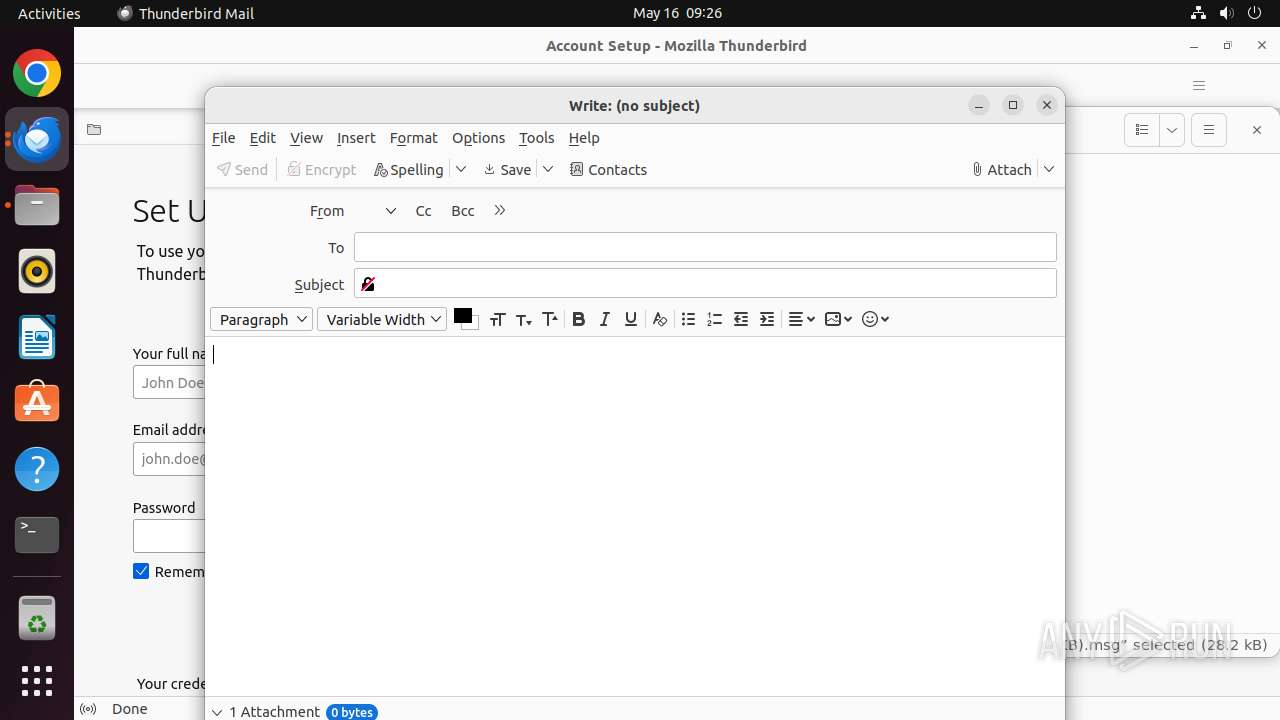Indent the paragraph
This screenshot has height=720, width=1280.
coord(766,319)
